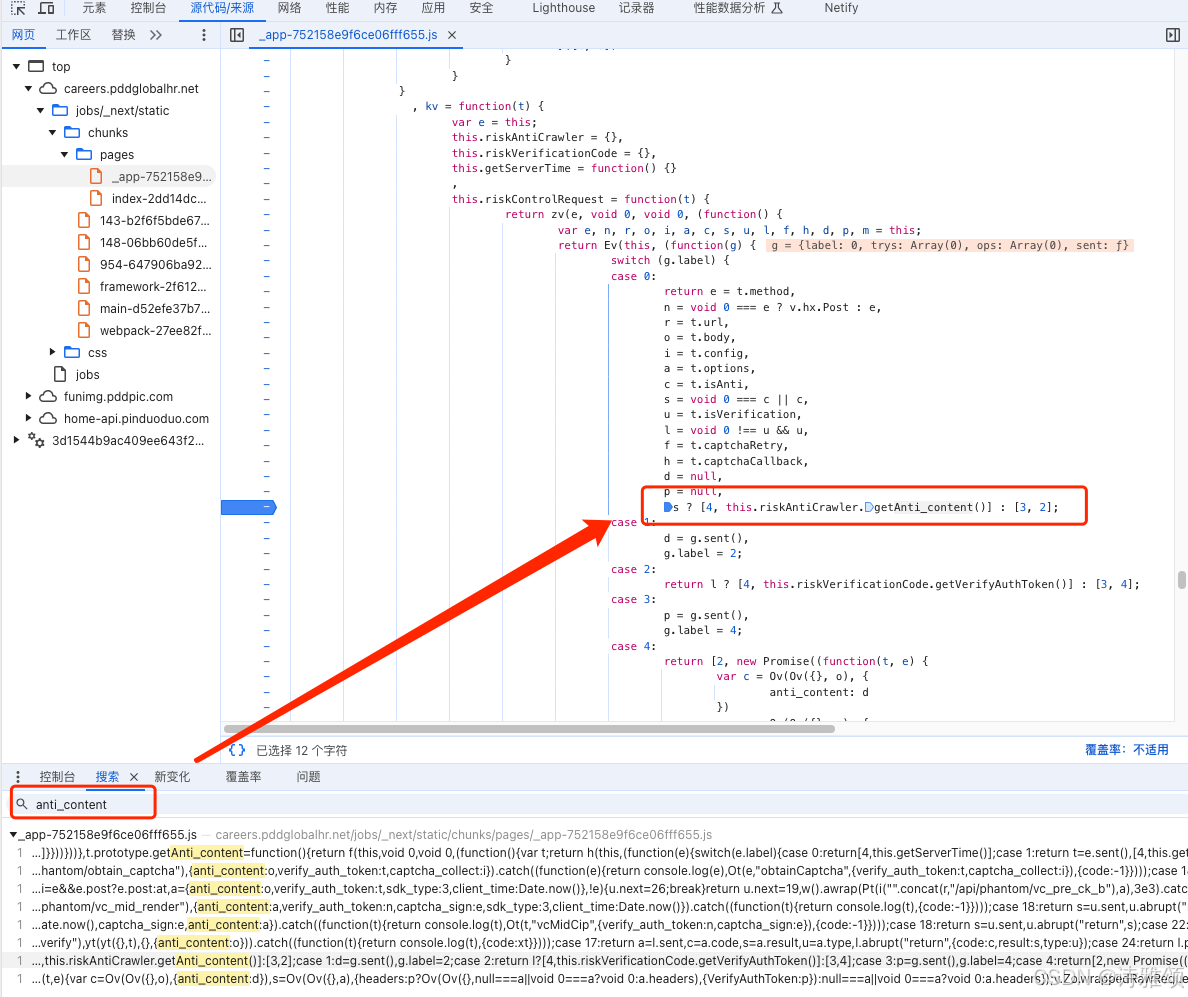The width and height of the screenshot is (1188, 997).
Task: Expand the home-api.pinduoduo.com node
Action: [x=28, y=417]
